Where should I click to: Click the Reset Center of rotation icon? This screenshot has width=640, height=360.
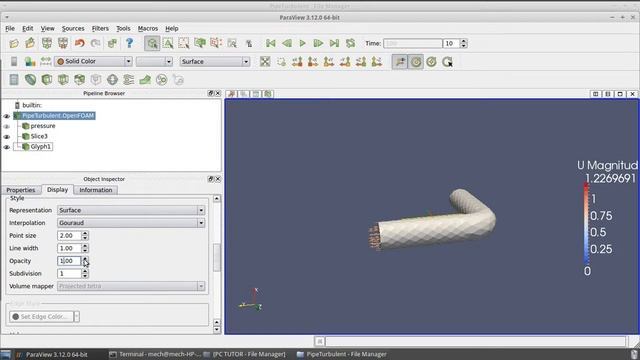click(x=431, y=62)
